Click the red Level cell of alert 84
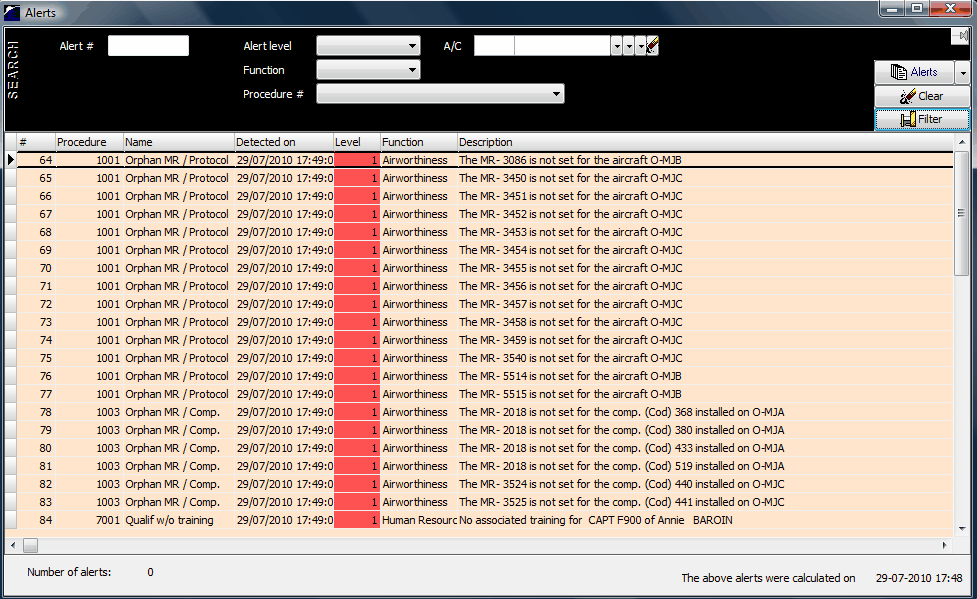 click(356, 520)
